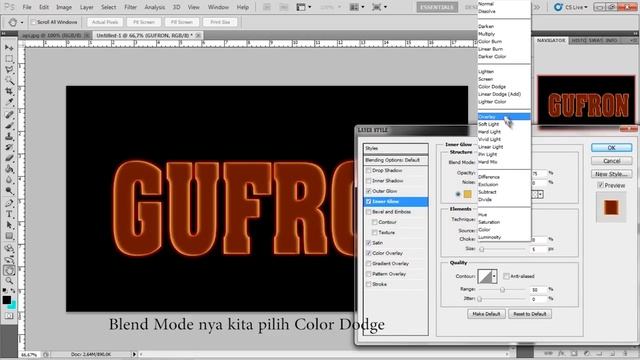Select the Eyedropper tool
640x360 pixels.
point(9,102)
